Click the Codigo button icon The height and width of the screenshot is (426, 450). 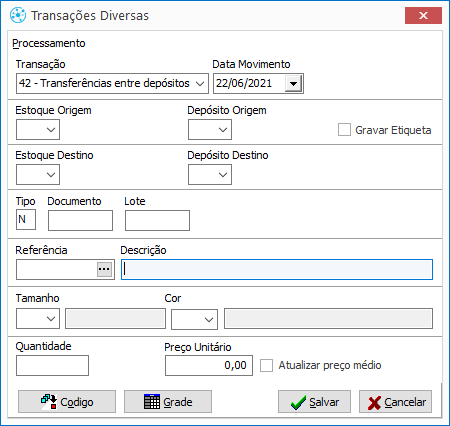pyautogui.click(x=49, y=402)
